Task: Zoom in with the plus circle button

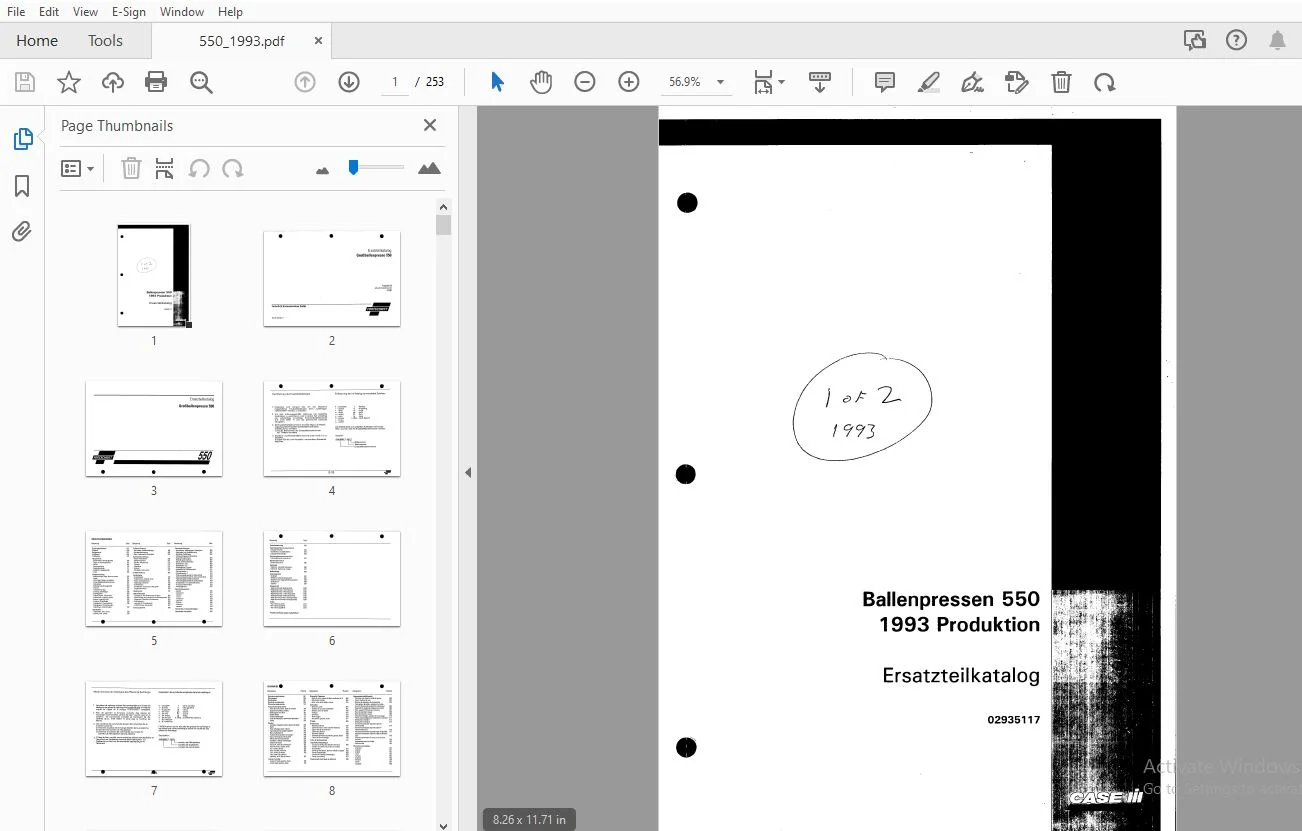Action: 629,82
